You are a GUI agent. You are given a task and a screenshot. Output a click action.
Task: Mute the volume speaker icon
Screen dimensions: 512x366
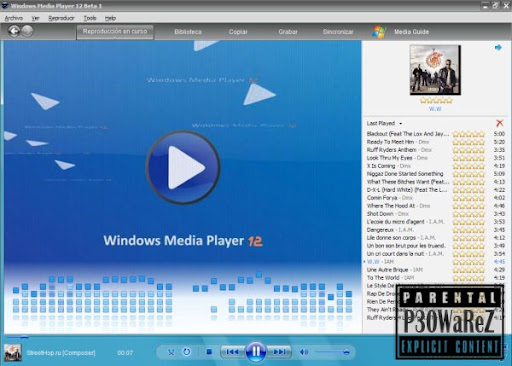[304, 352]
